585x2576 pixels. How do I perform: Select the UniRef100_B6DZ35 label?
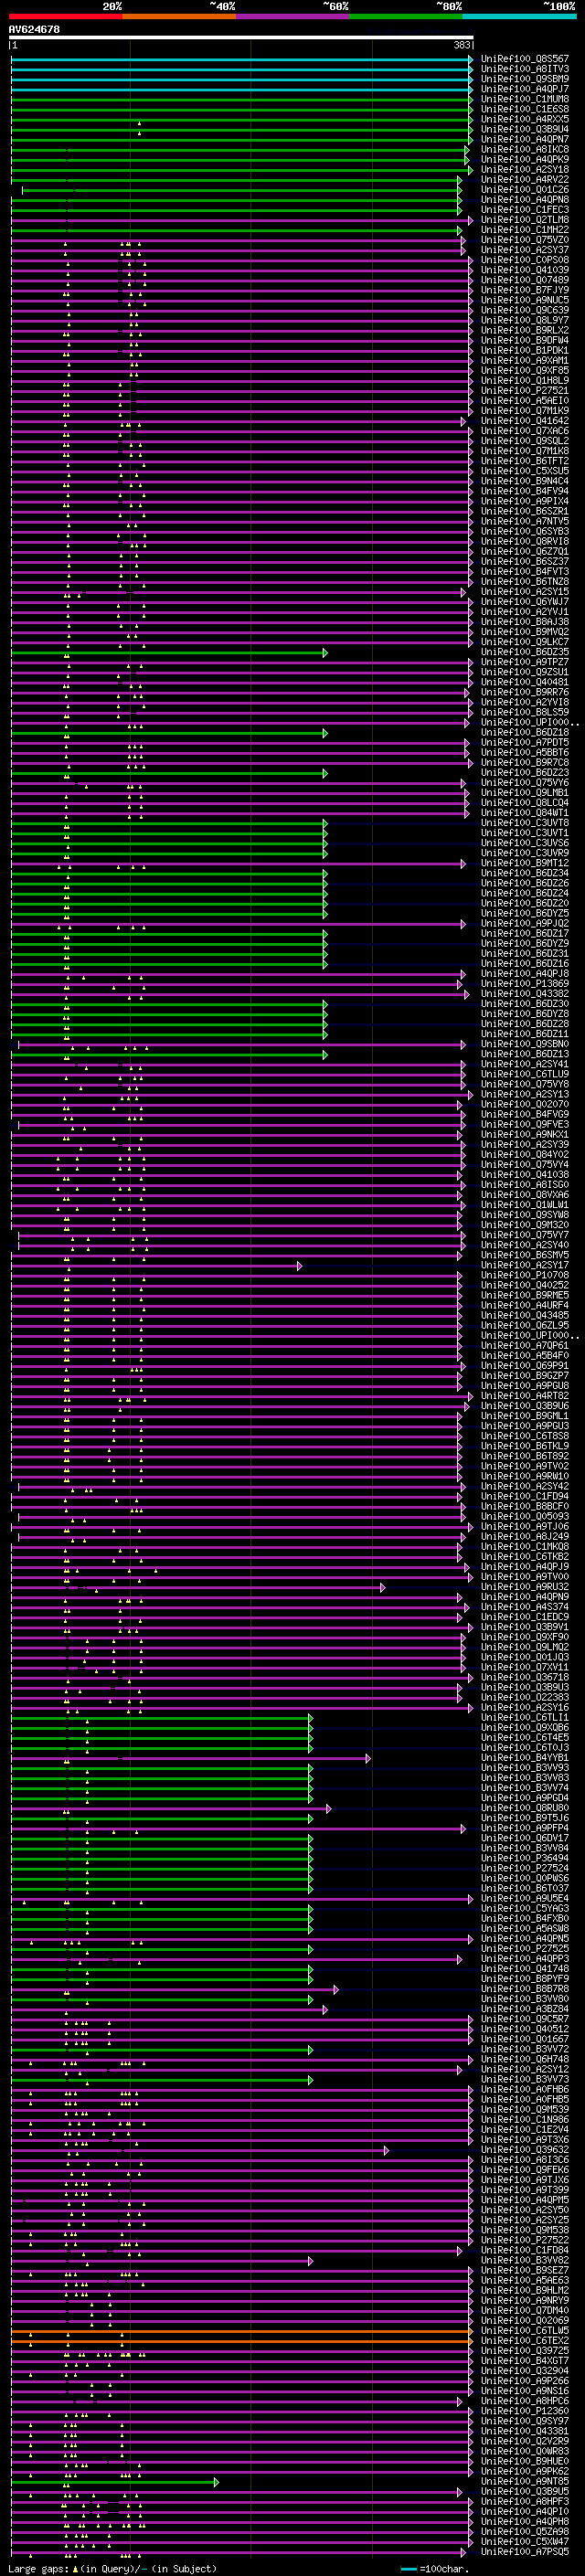coord(525,652)
